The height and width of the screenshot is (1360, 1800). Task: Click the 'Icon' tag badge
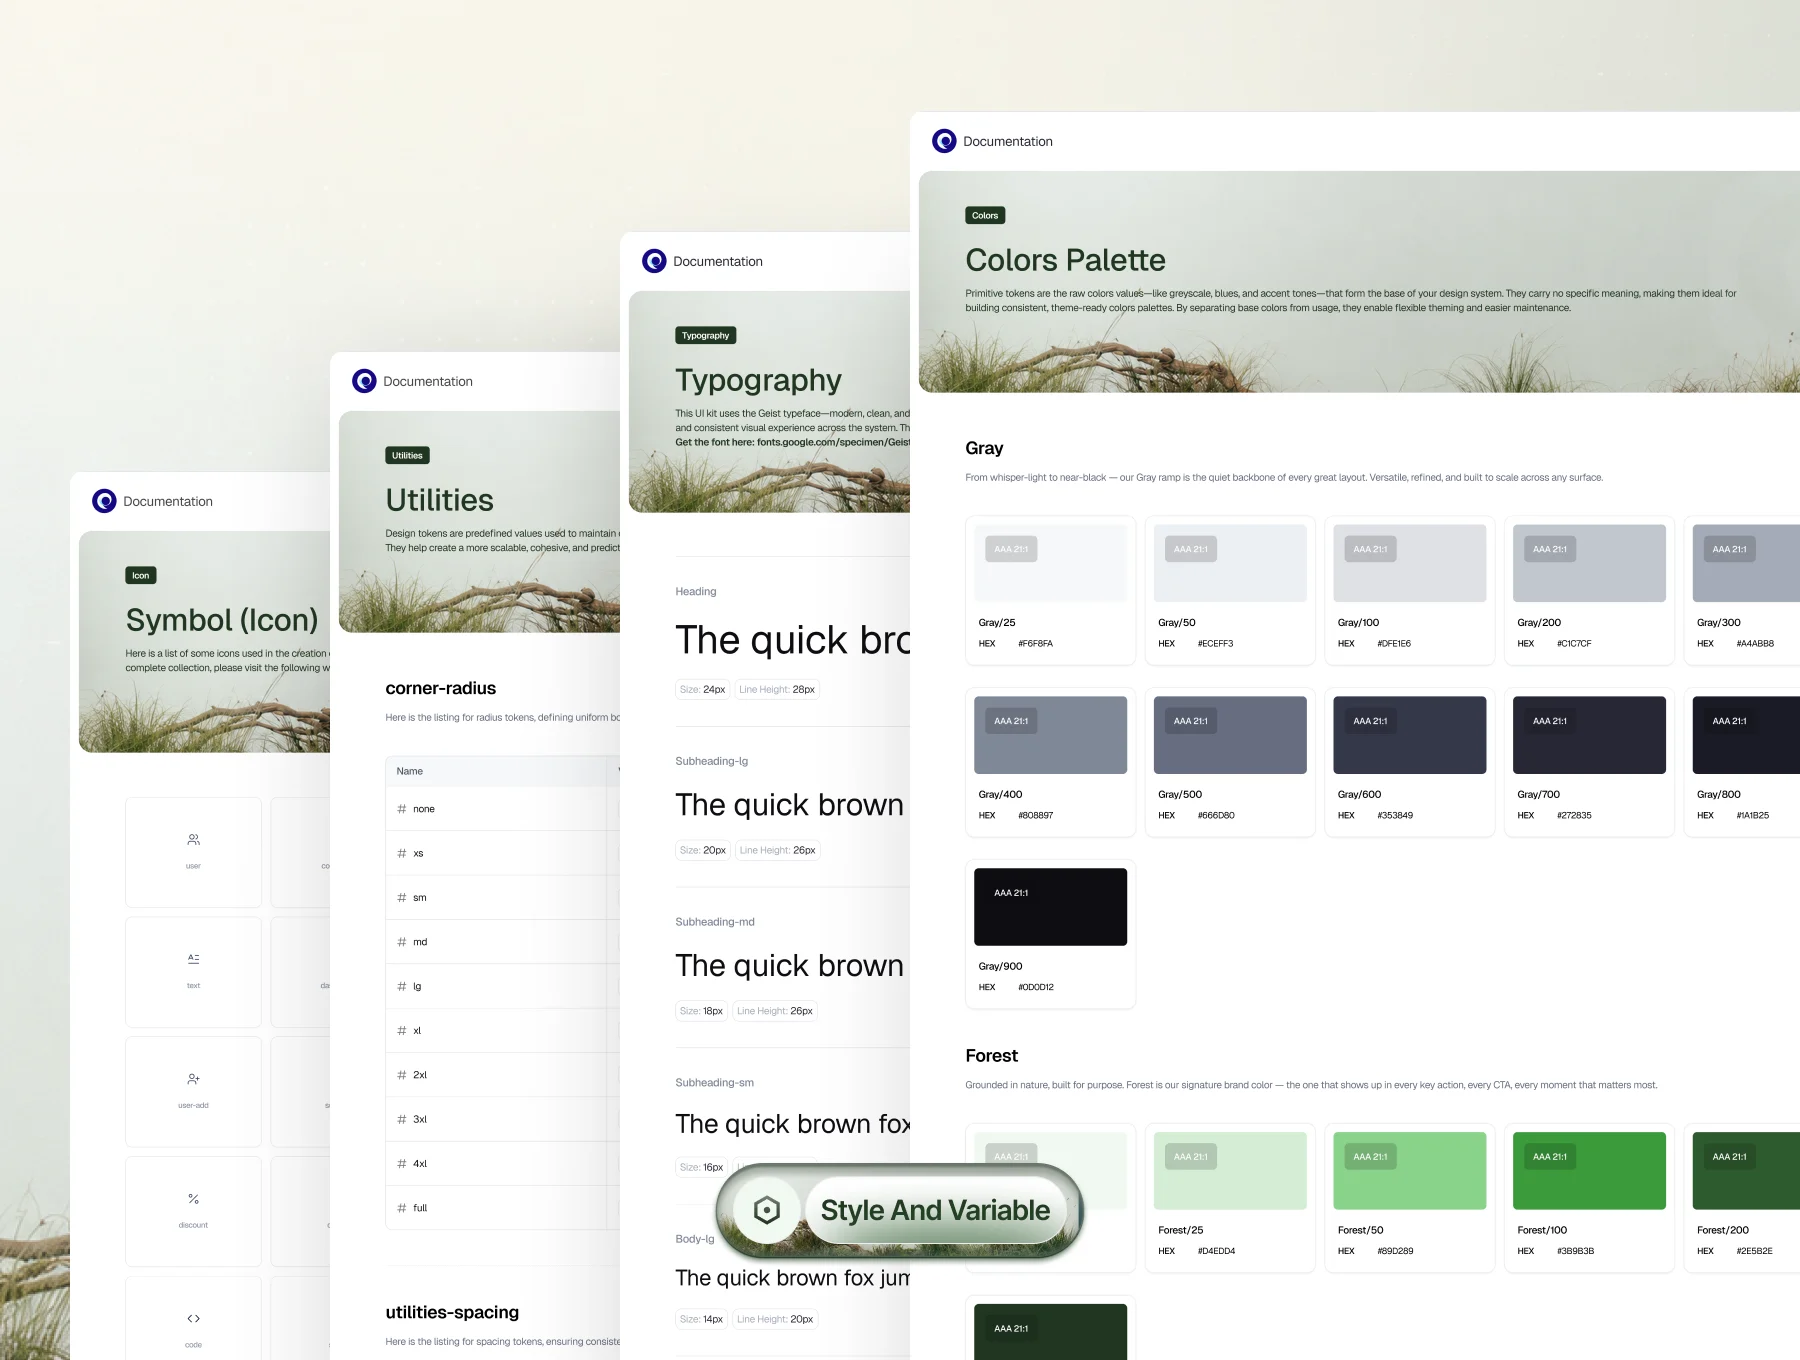click(141, 575)
